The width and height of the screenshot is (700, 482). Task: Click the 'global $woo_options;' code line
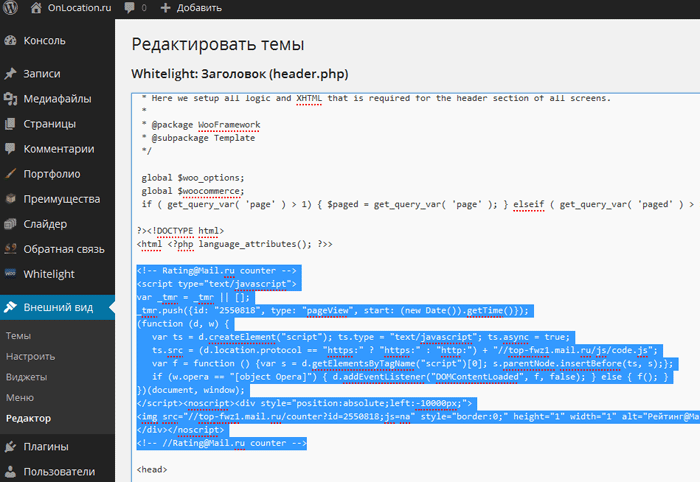(193, 178)
